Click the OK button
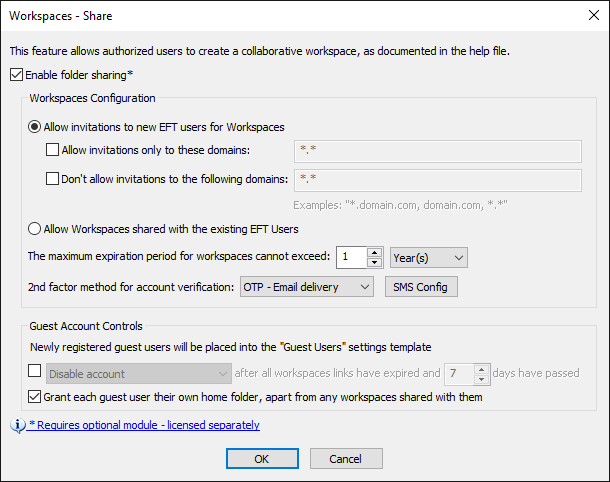610x482 pixels. (x=262, y=458)
